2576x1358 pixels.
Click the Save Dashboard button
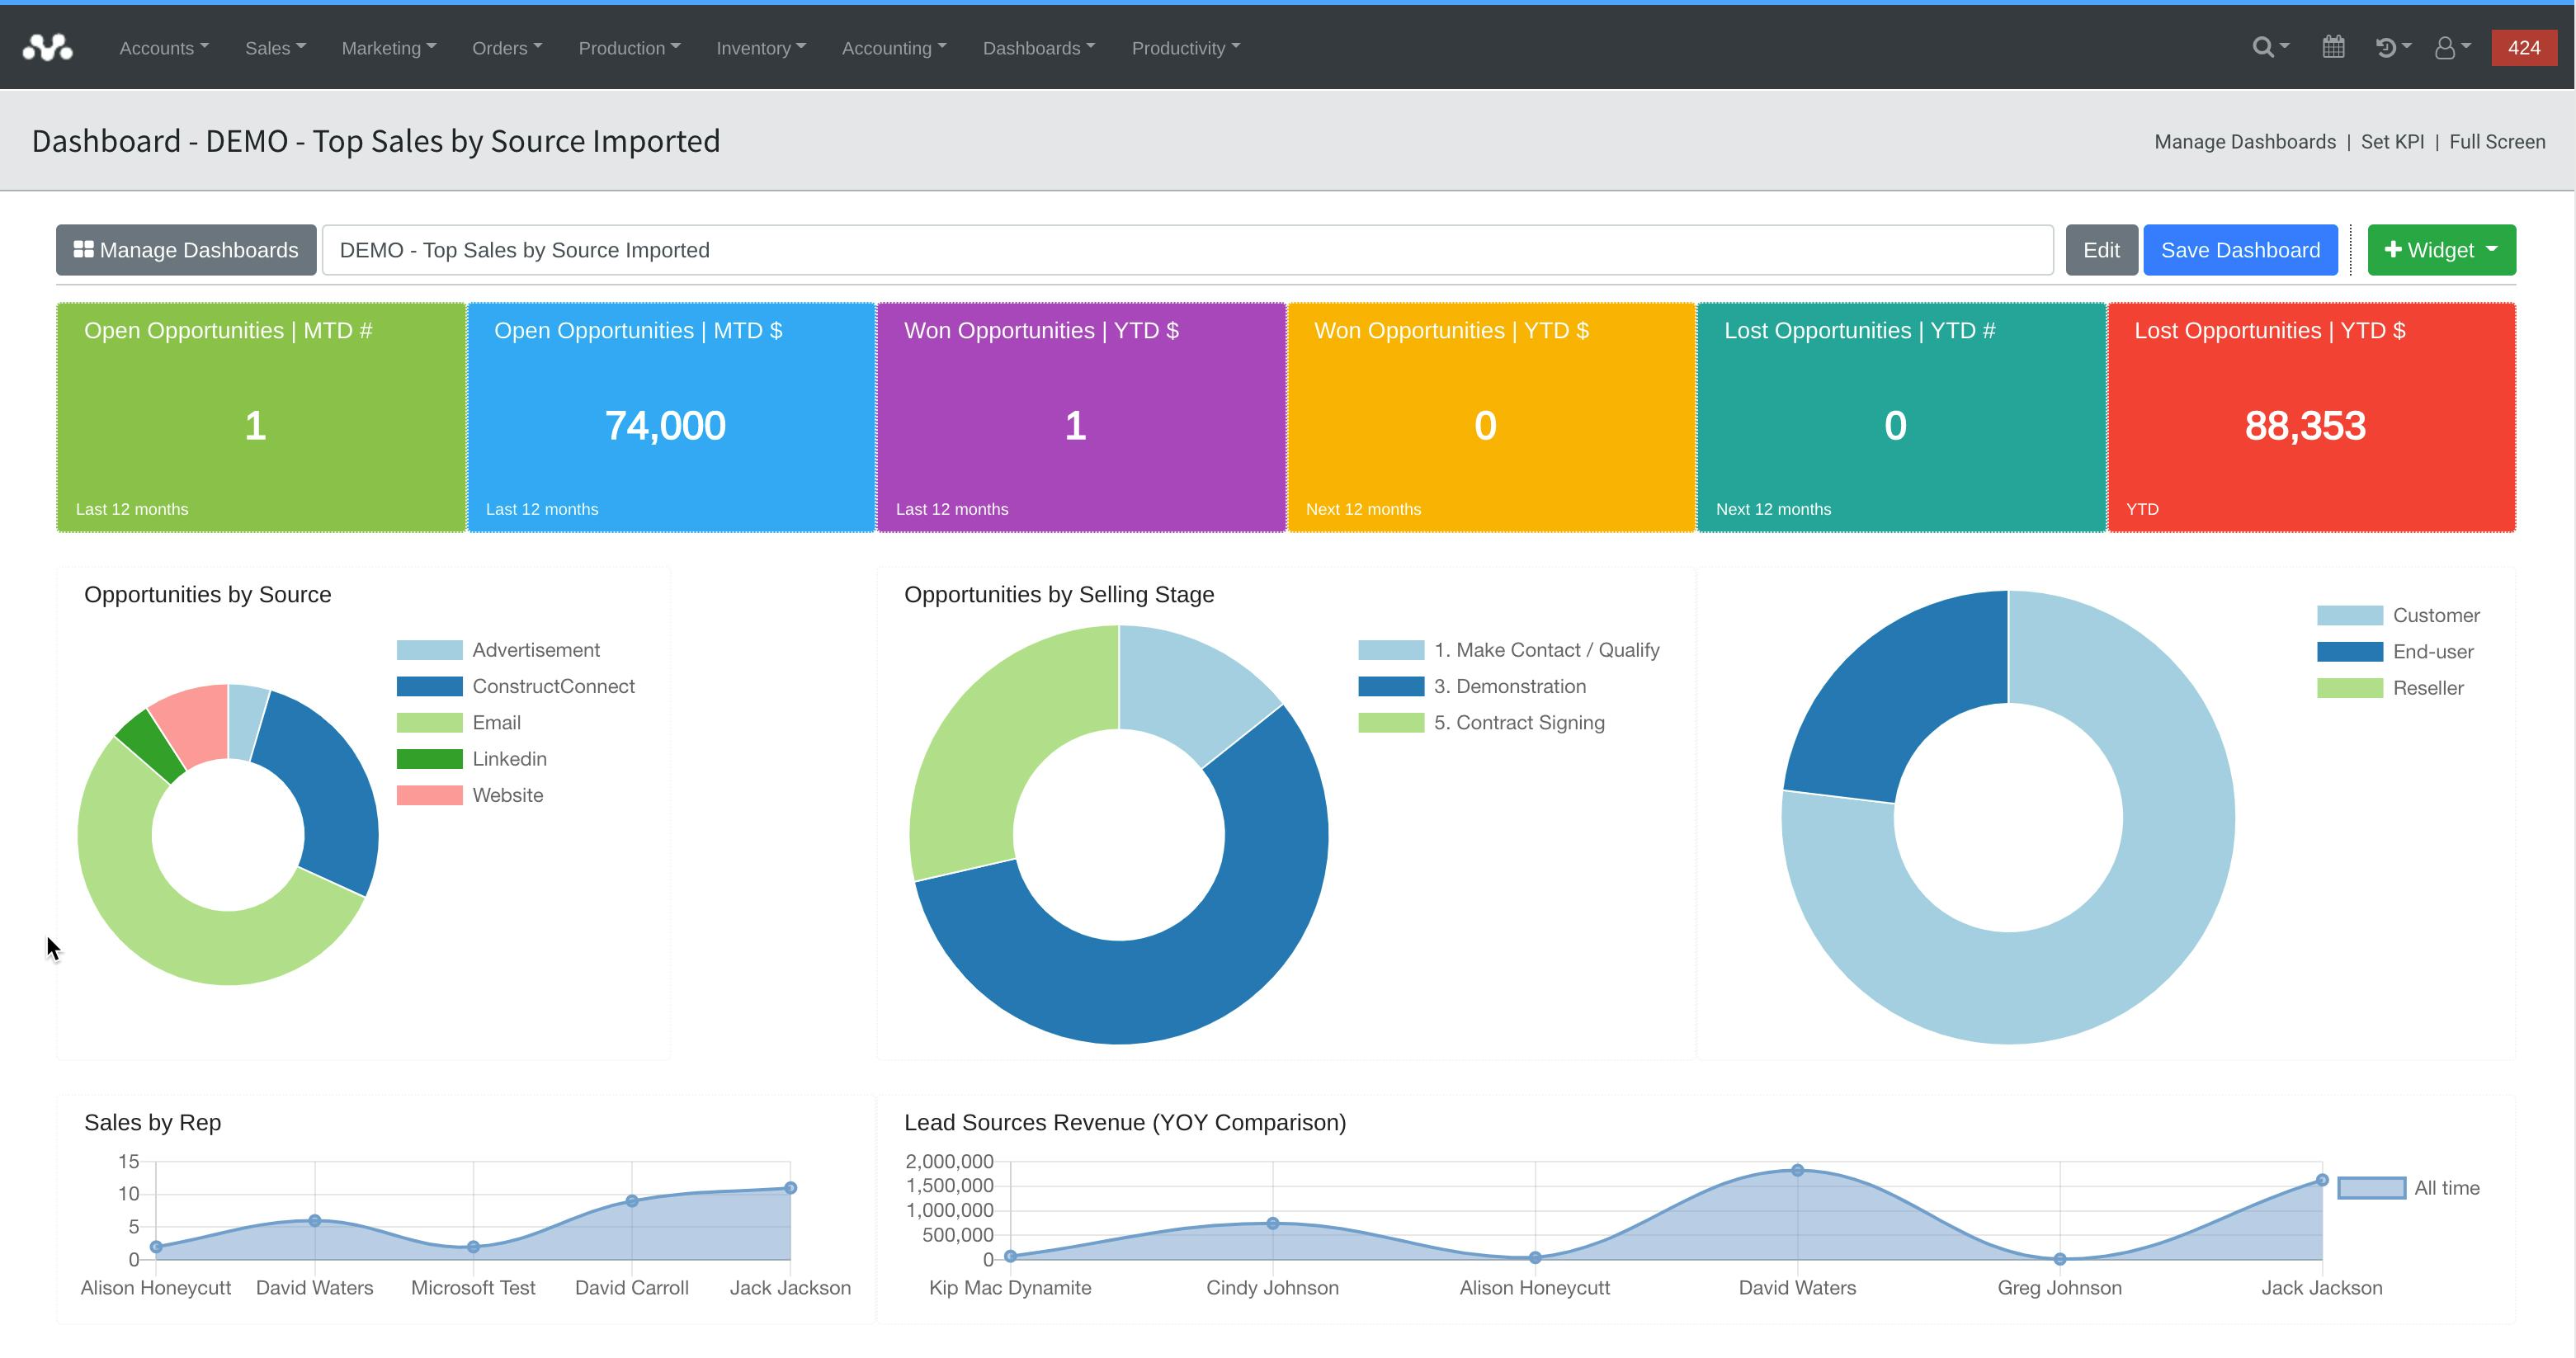click(2240, 249)
